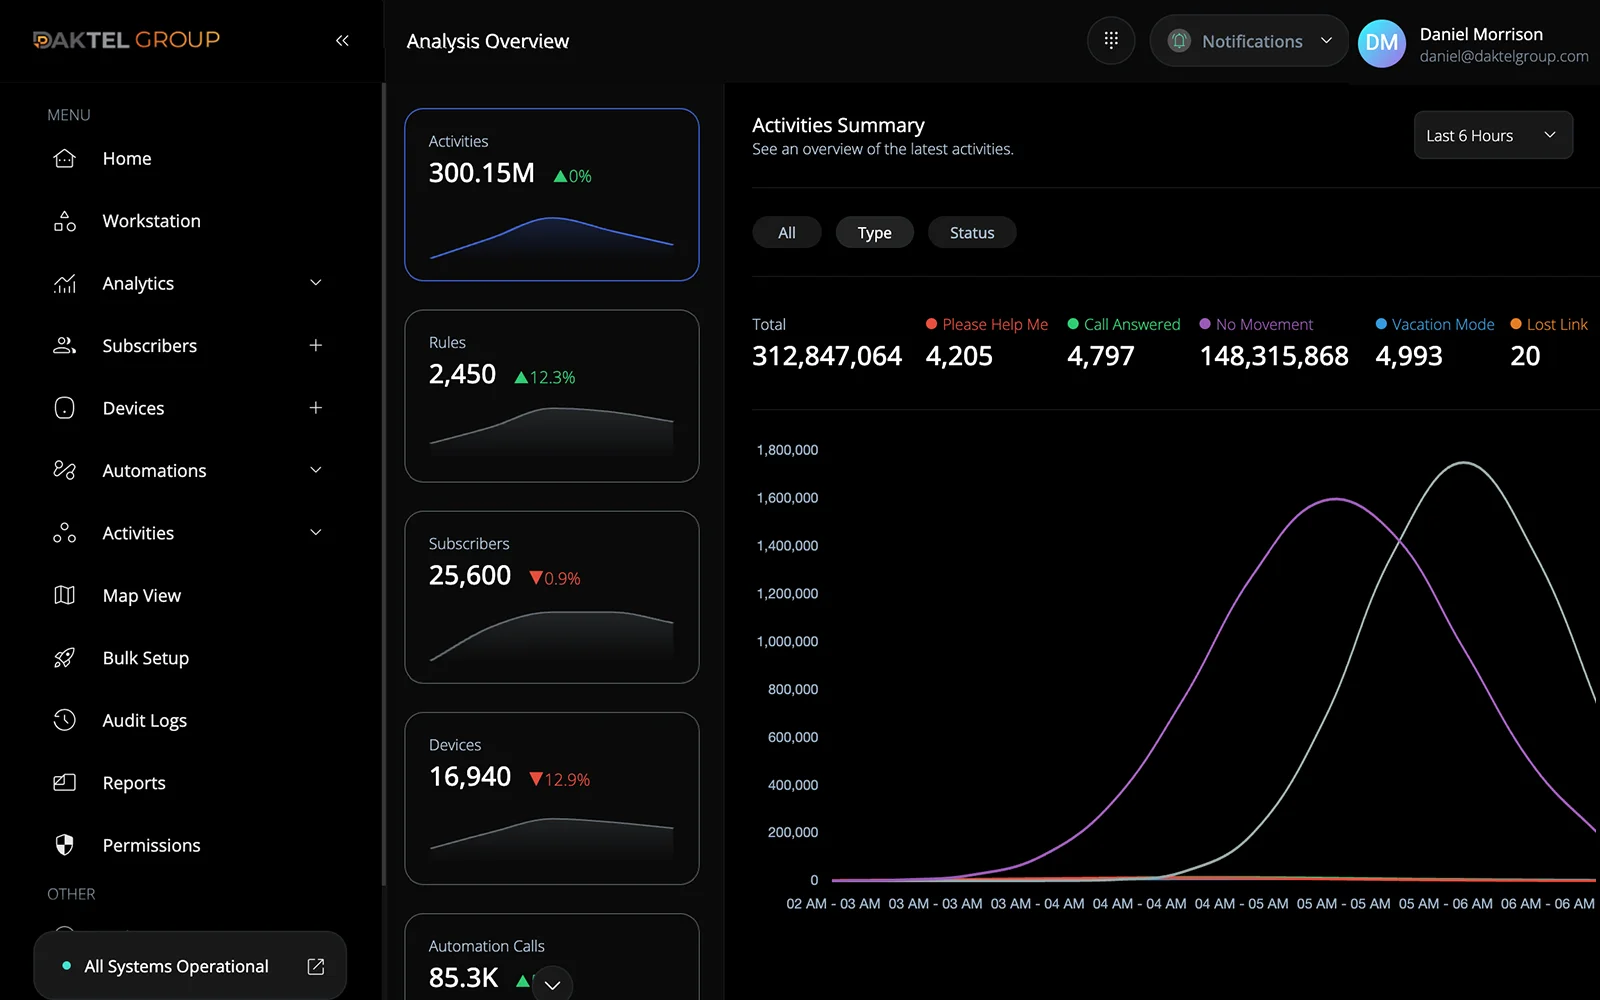Click the Devices icon in the sidebar

click(65, 408)
